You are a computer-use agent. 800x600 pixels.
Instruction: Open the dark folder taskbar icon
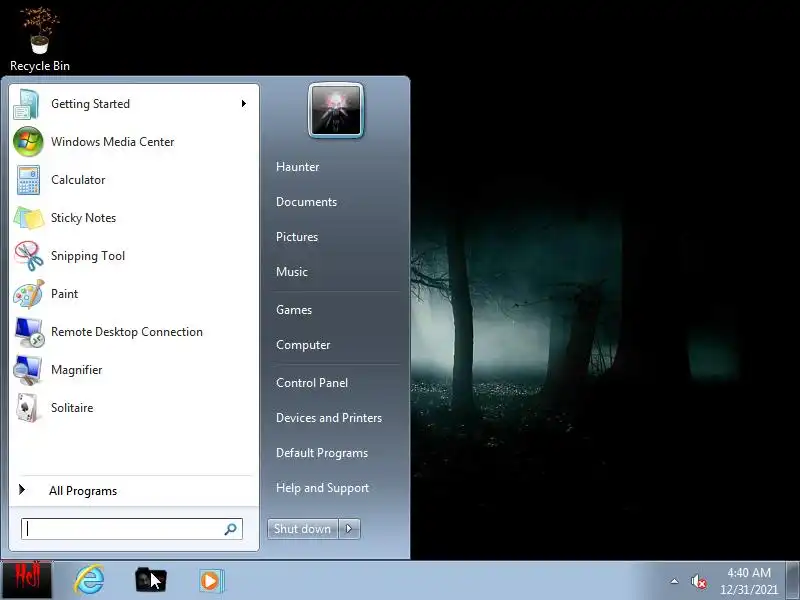click(x=150, y=581)
